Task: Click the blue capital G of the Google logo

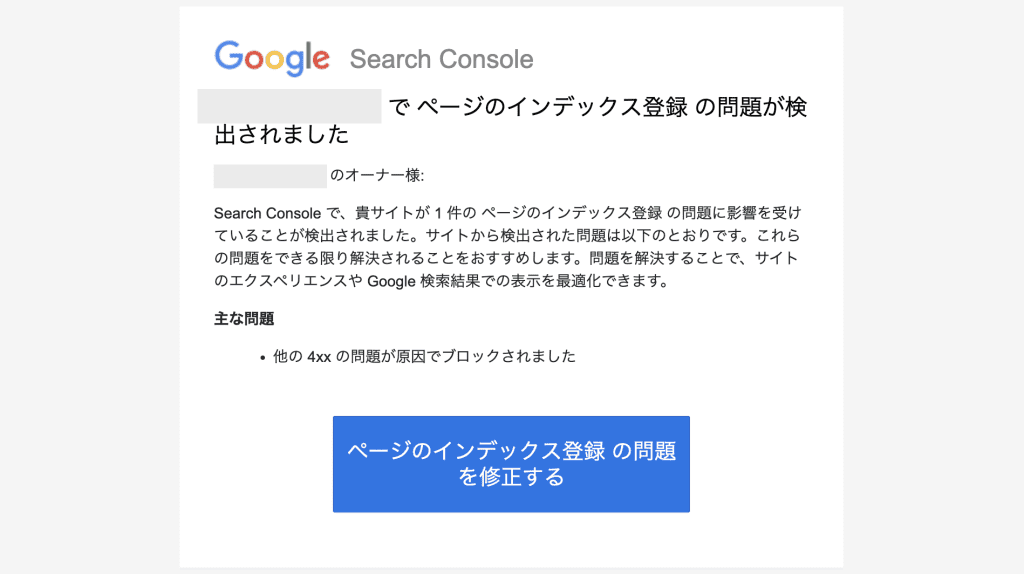Action: [x=229, y=56]
